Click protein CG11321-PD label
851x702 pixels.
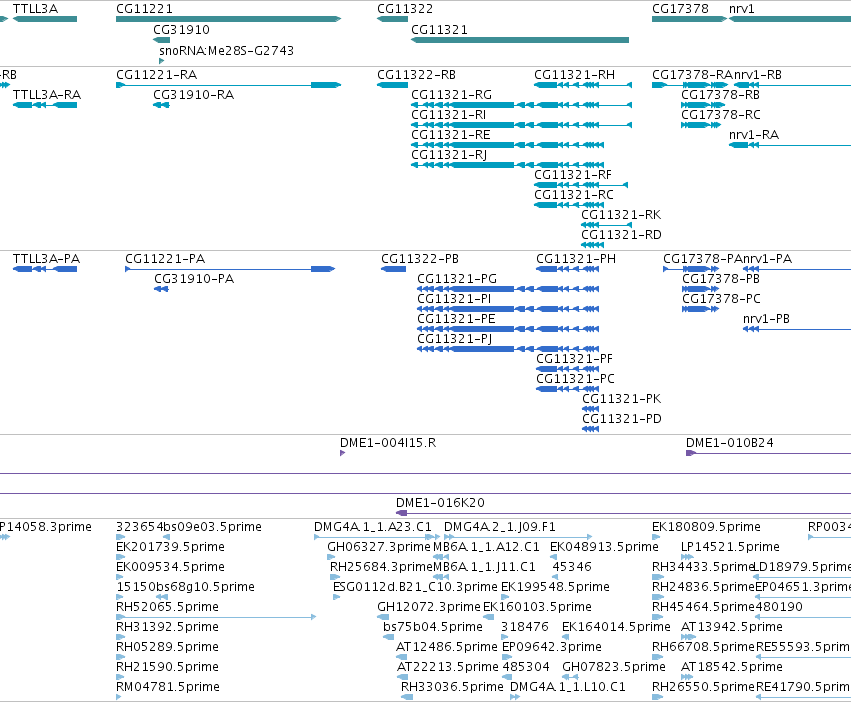tap(621, 419)
